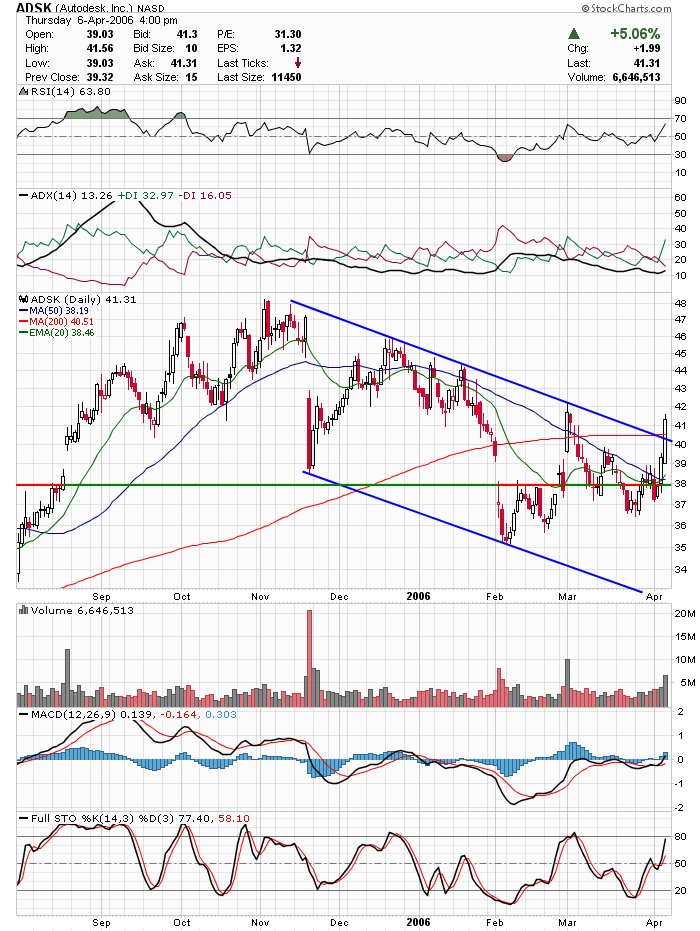Screen dimensions: 700x931
Task: Click the Open price 39.03
Action: (100, 34)
